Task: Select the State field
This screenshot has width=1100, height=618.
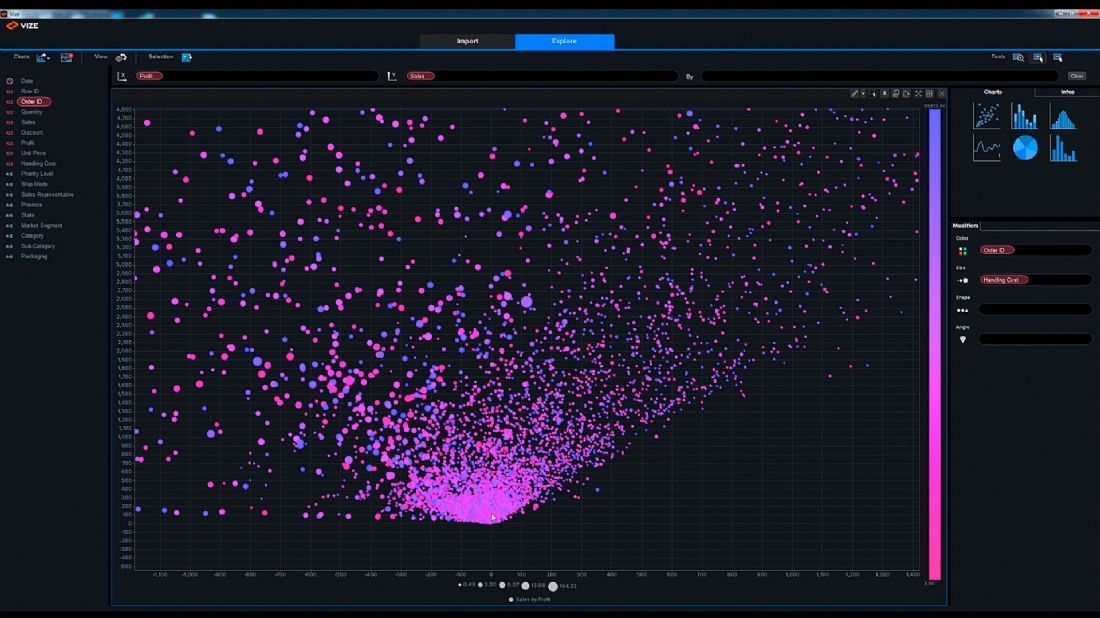Action: pyautogui.click(x=27, y=215)
